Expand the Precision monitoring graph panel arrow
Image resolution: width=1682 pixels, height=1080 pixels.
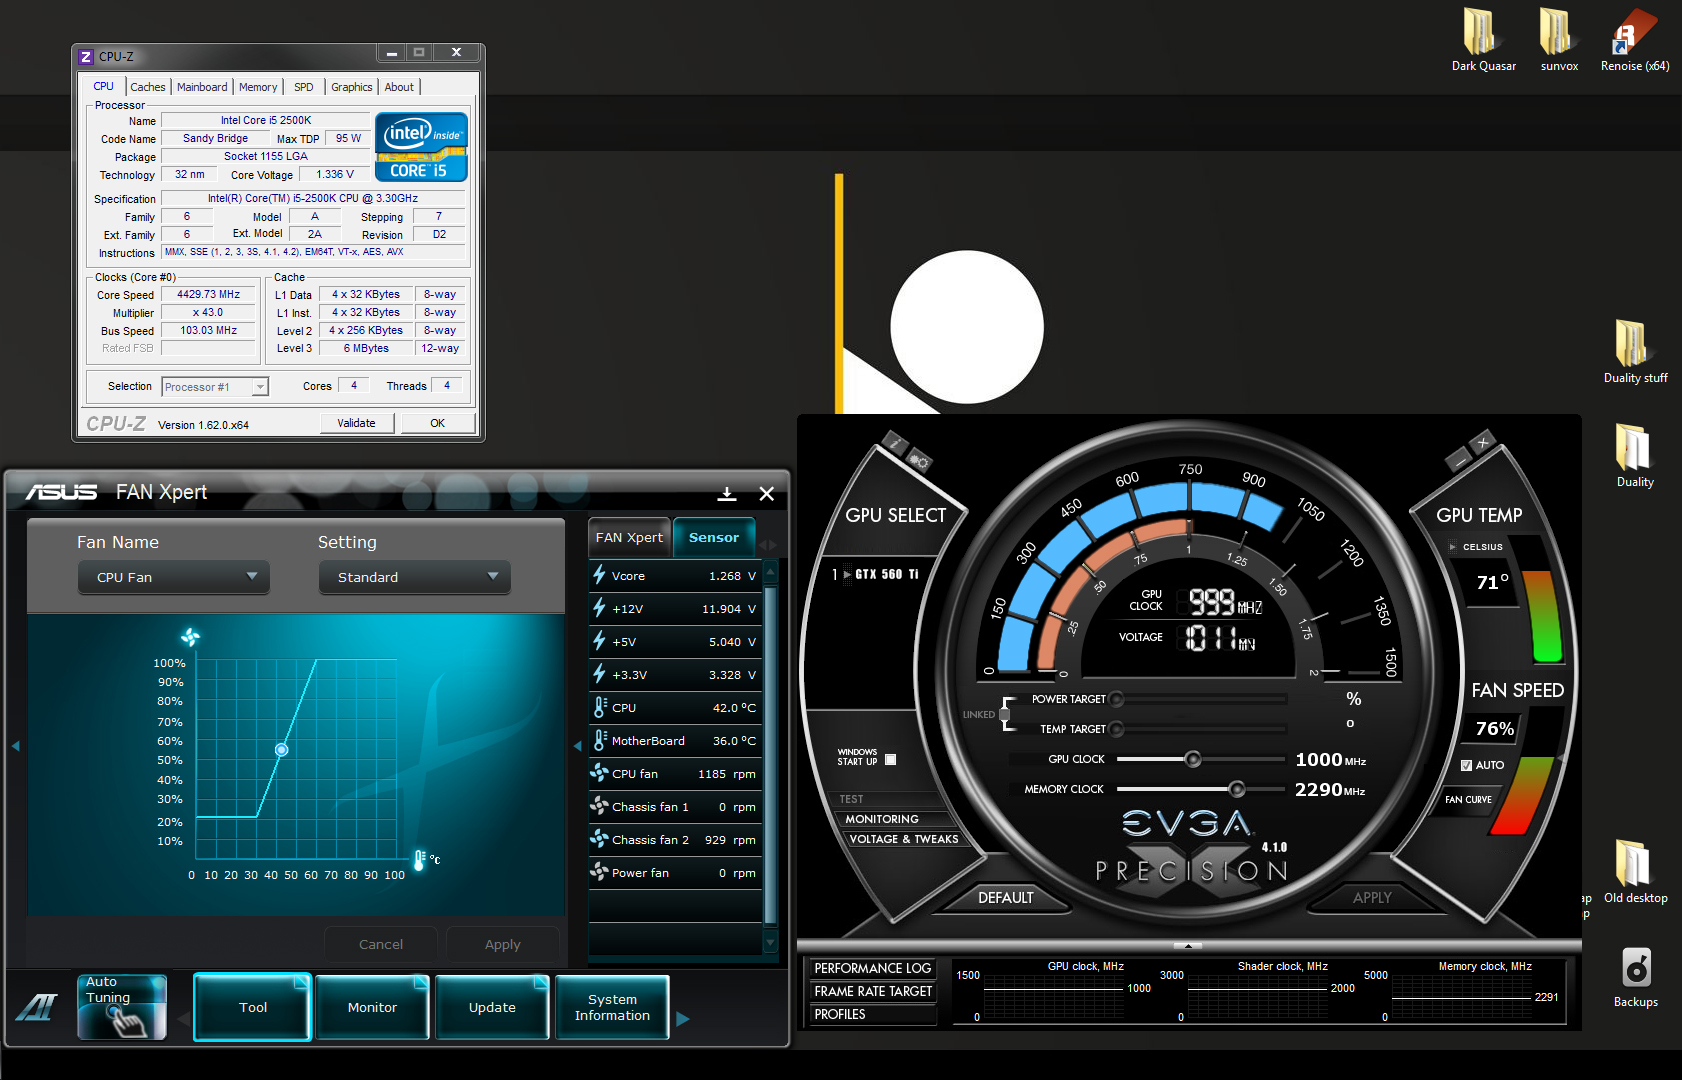tap(1188, 945)
